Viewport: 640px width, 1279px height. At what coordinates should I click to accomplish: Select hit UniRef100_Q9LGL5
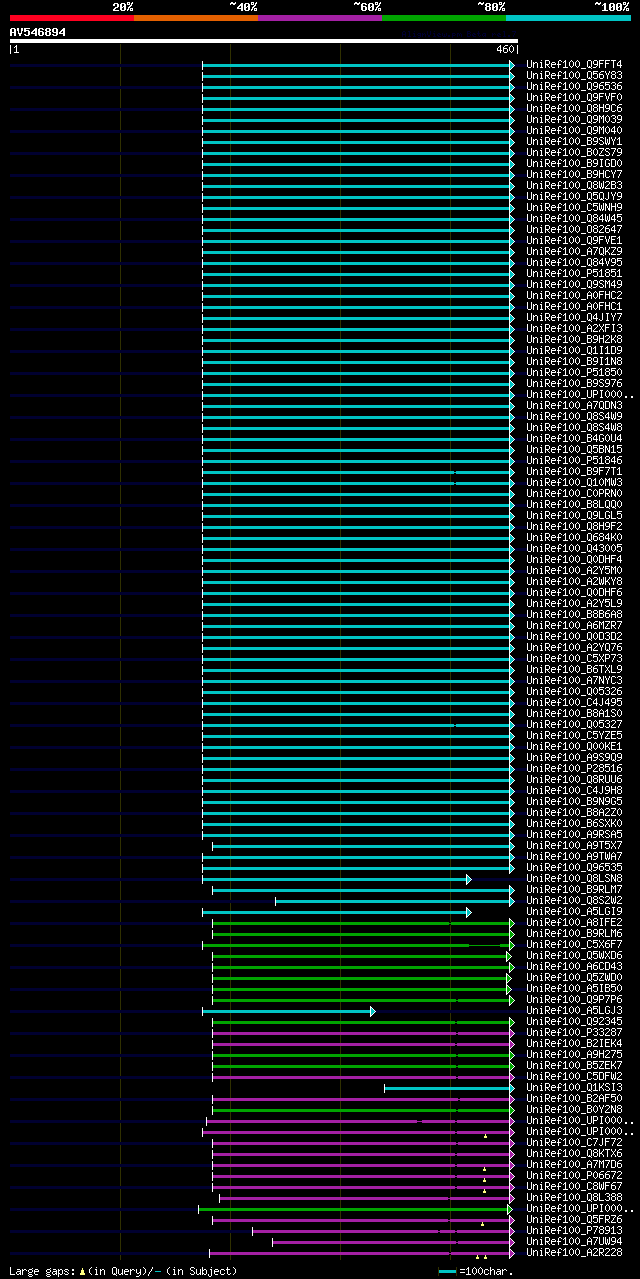tap(574, 515)
